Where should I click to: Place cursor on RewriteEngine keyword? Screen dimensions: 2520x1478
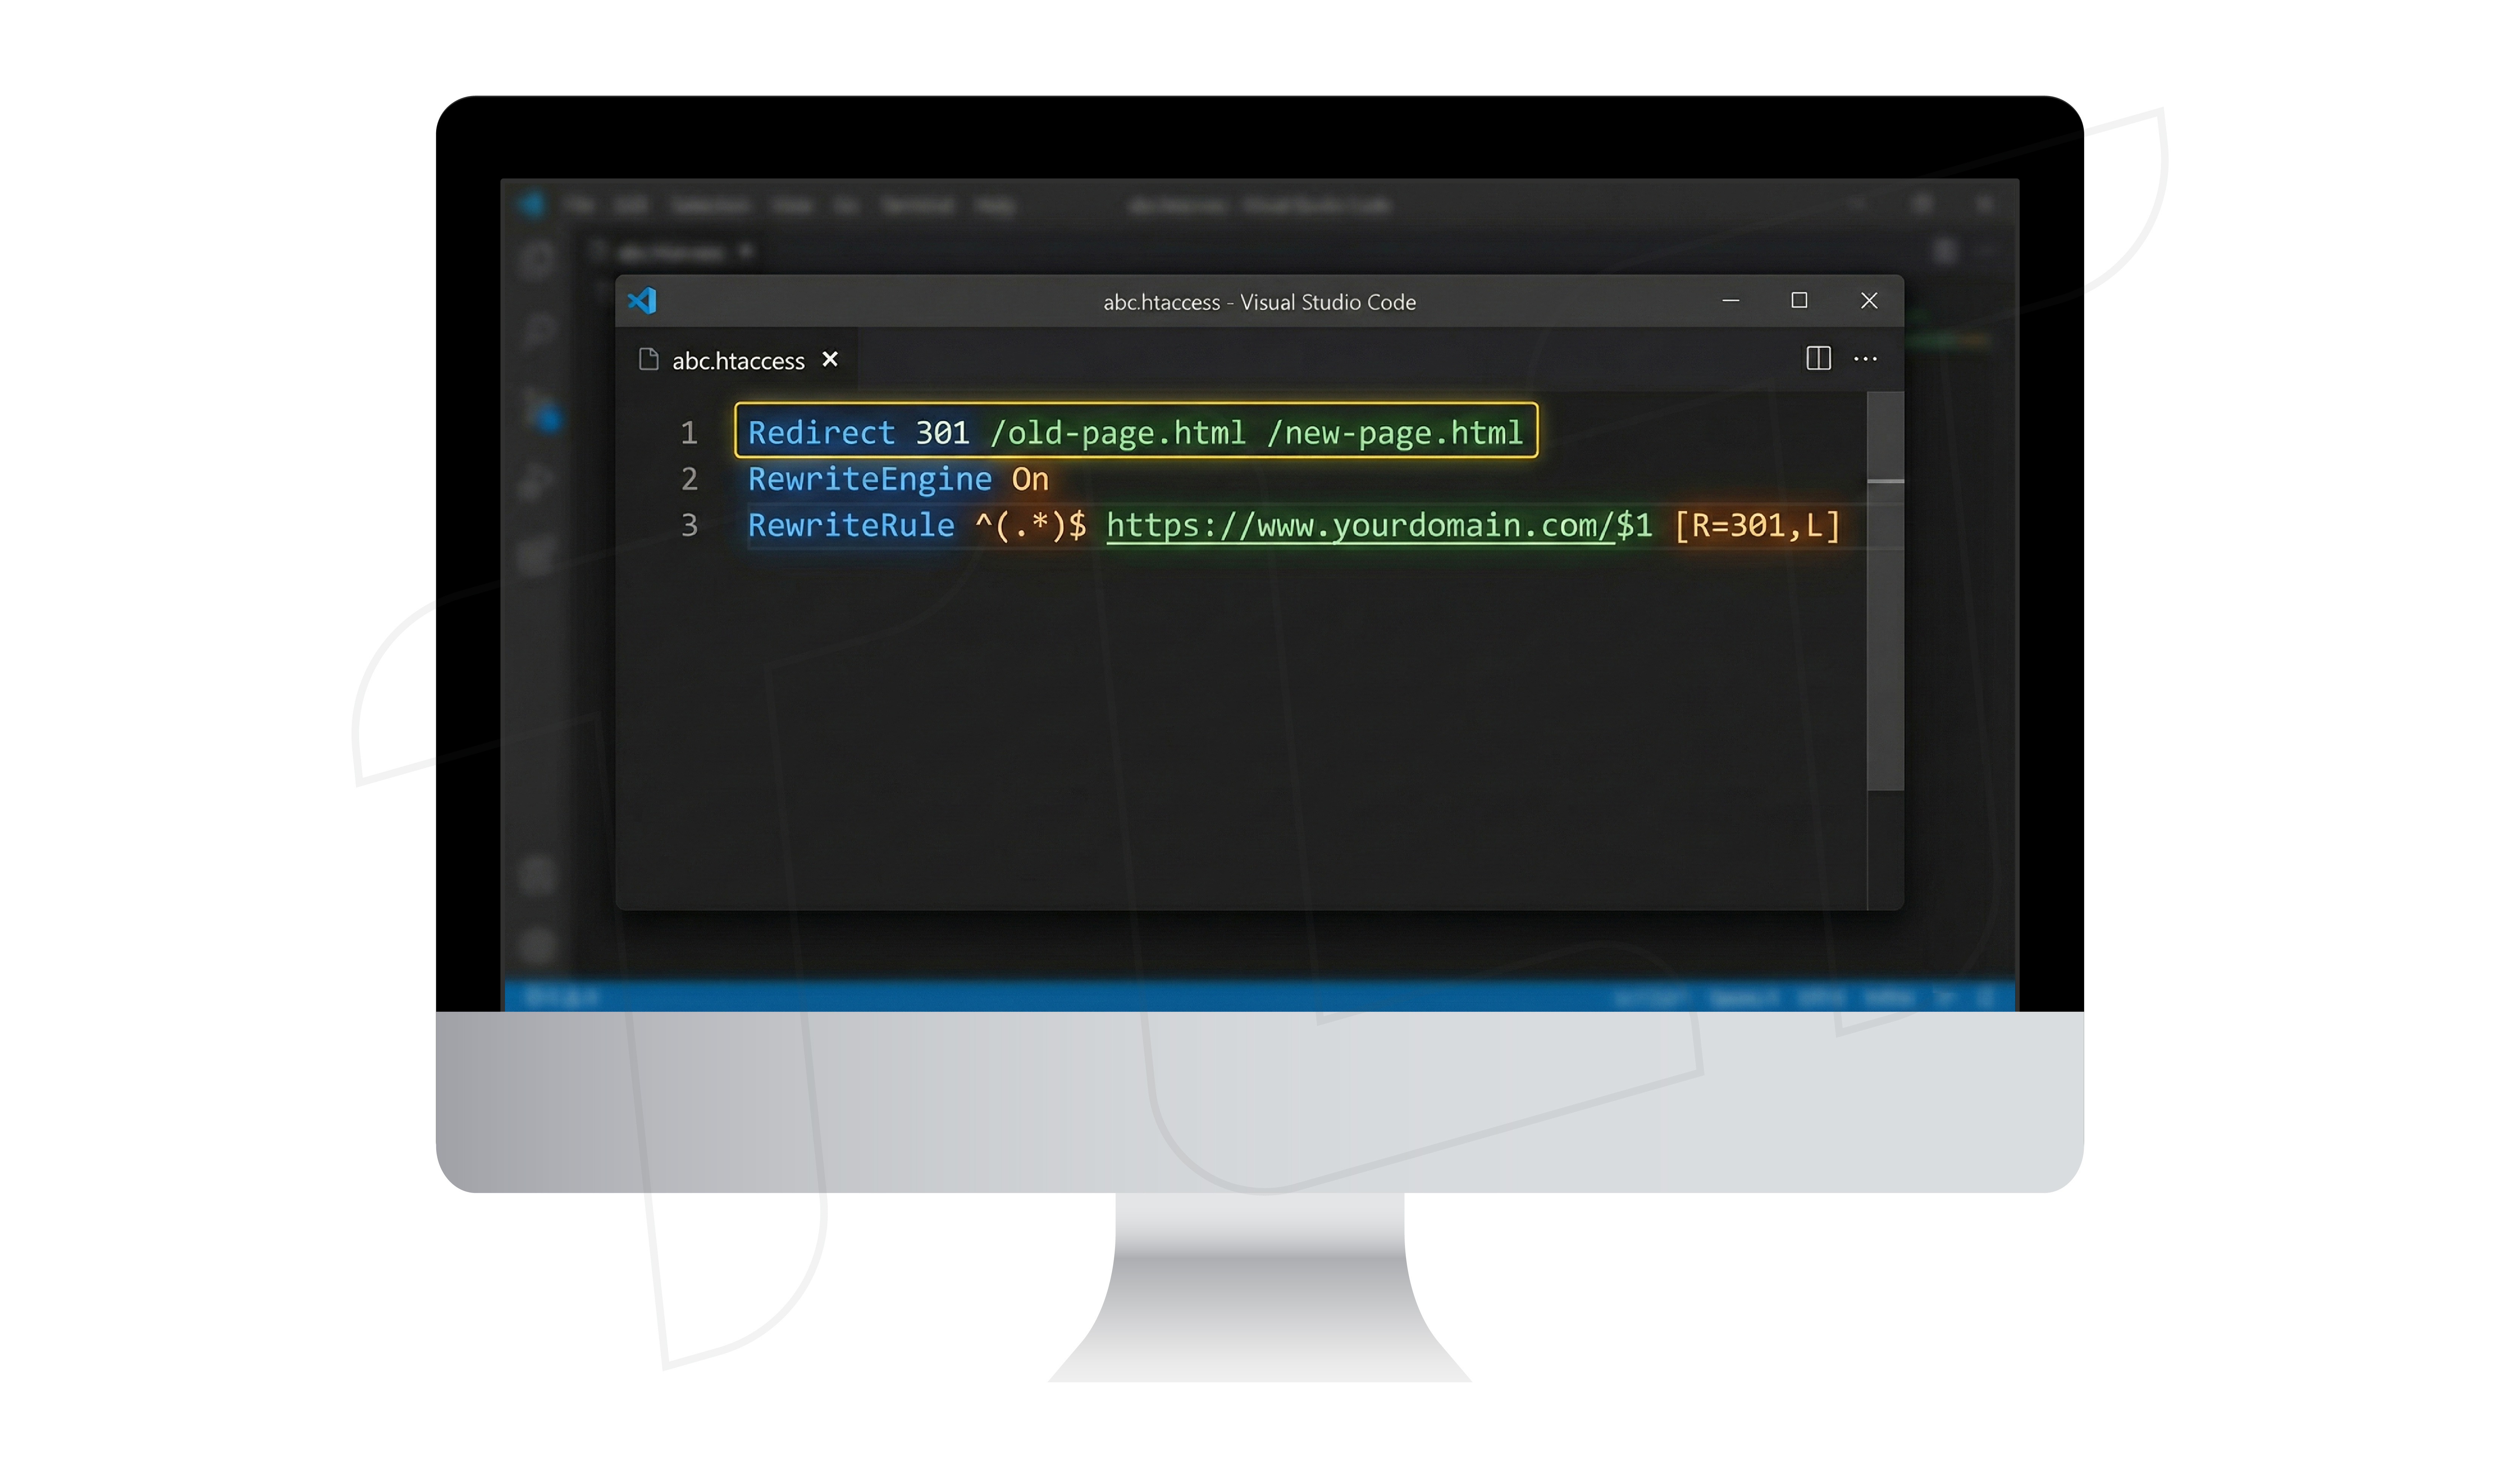[x=869, y=480]
